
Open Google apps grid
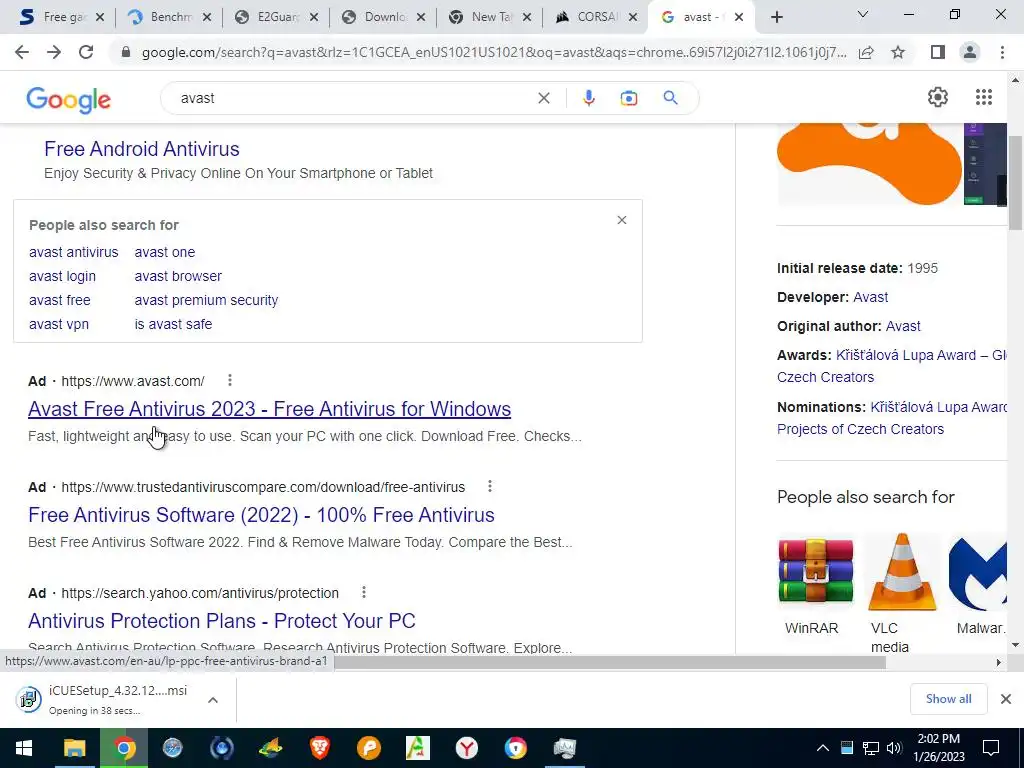coord(984,97)
